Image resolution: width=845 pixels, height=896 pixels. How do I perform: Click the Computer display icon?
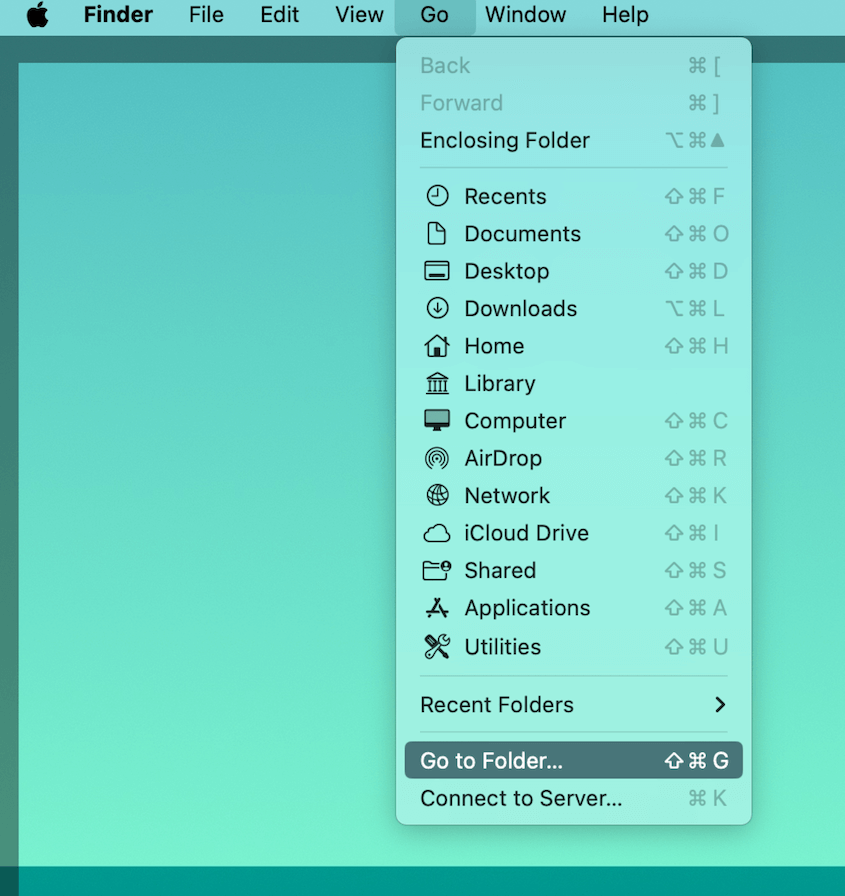pos(437,420)
